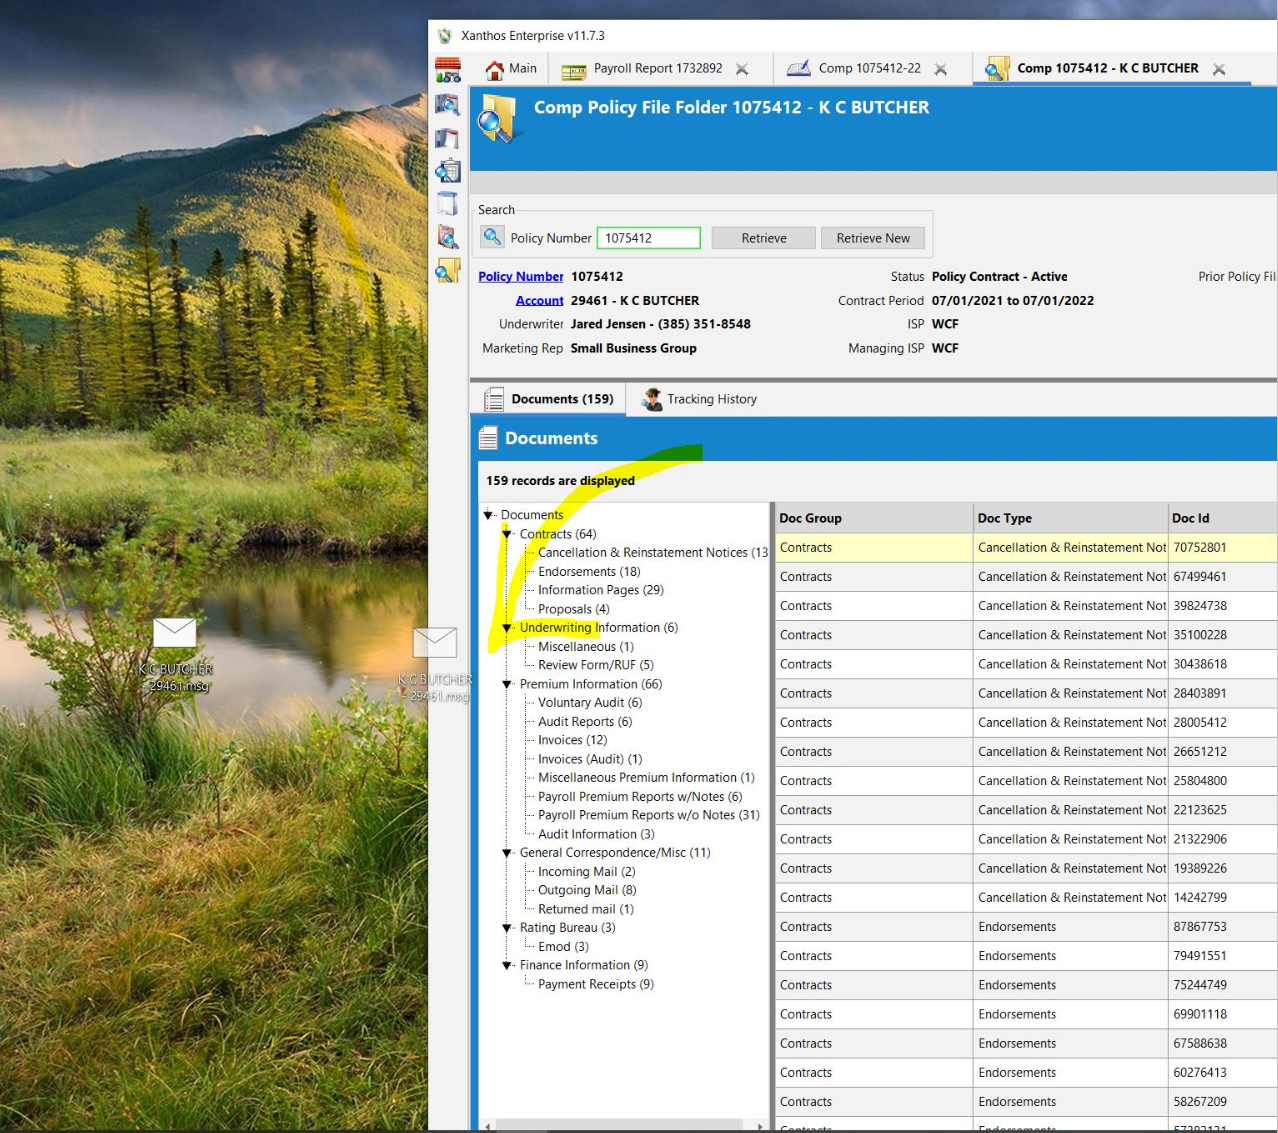Sort by the Doc Type column header
Screen dimensions: 1278x1133
[x=1070, y=518]
